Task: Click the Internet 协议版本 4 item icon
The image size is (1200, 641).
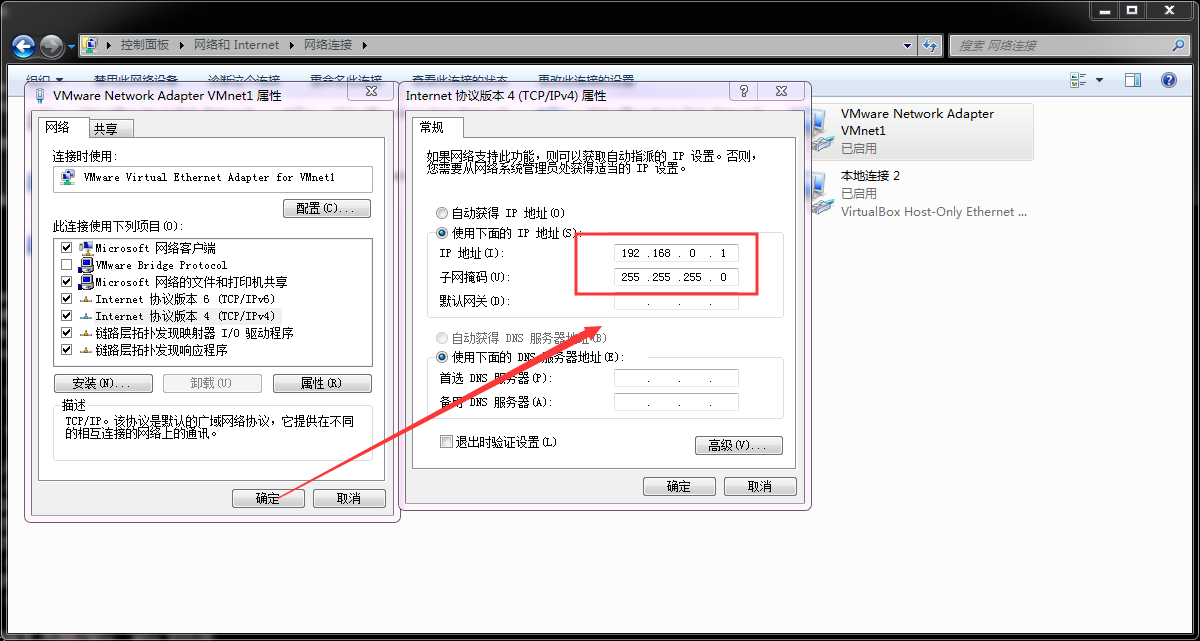Action: (86, 316)
